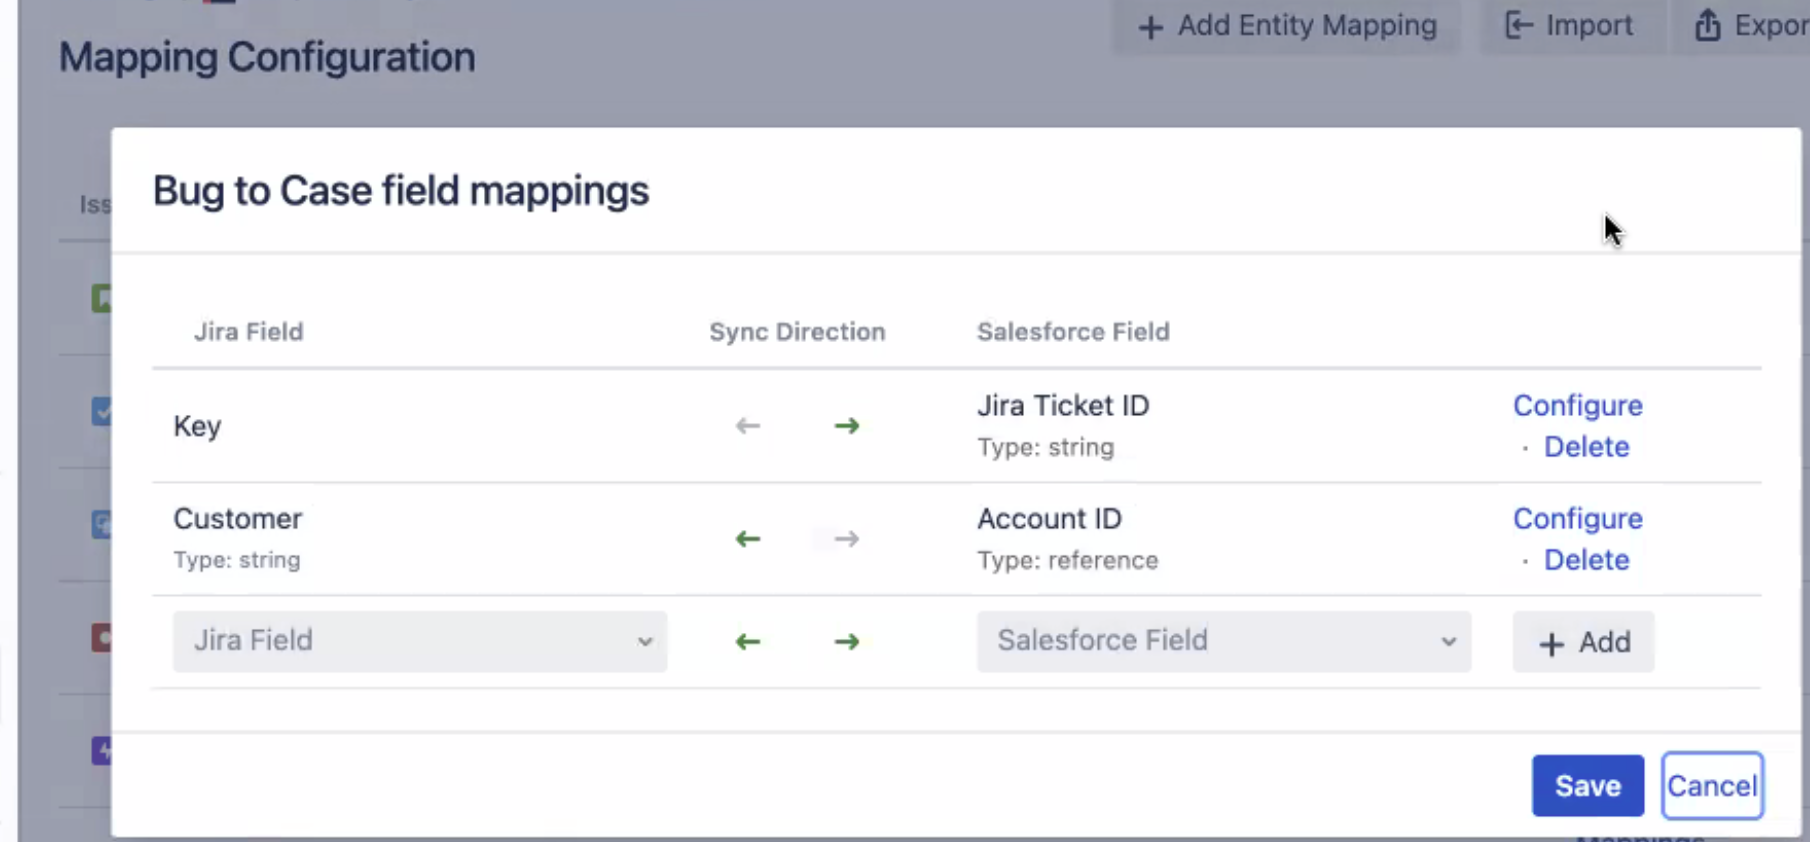The image size is (1810, 842).
Task: Click the + Add mapping button
Action: [1584, 642]
